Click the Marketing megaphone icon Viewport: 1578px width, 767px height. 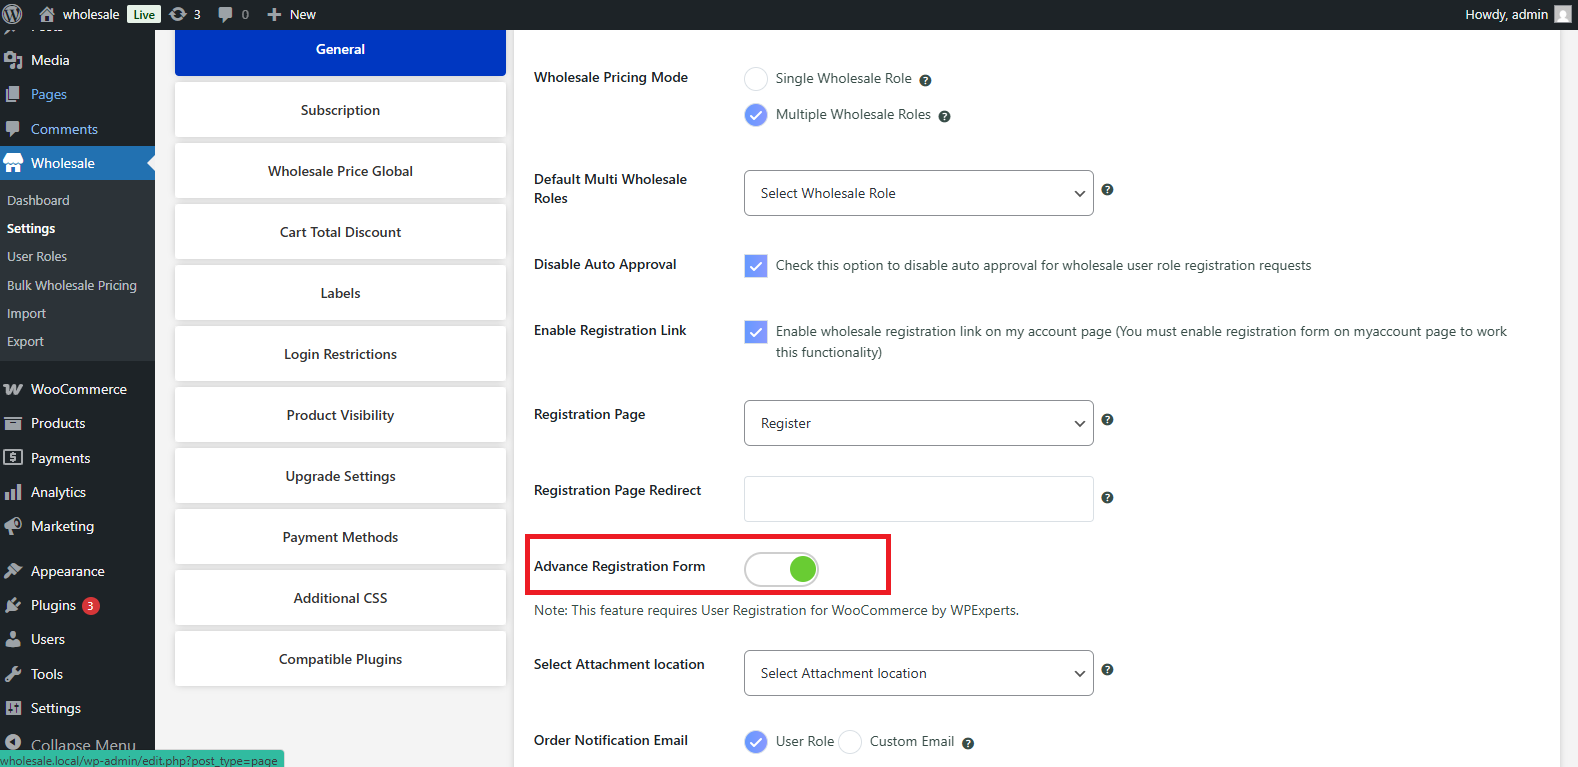[13, 526]
